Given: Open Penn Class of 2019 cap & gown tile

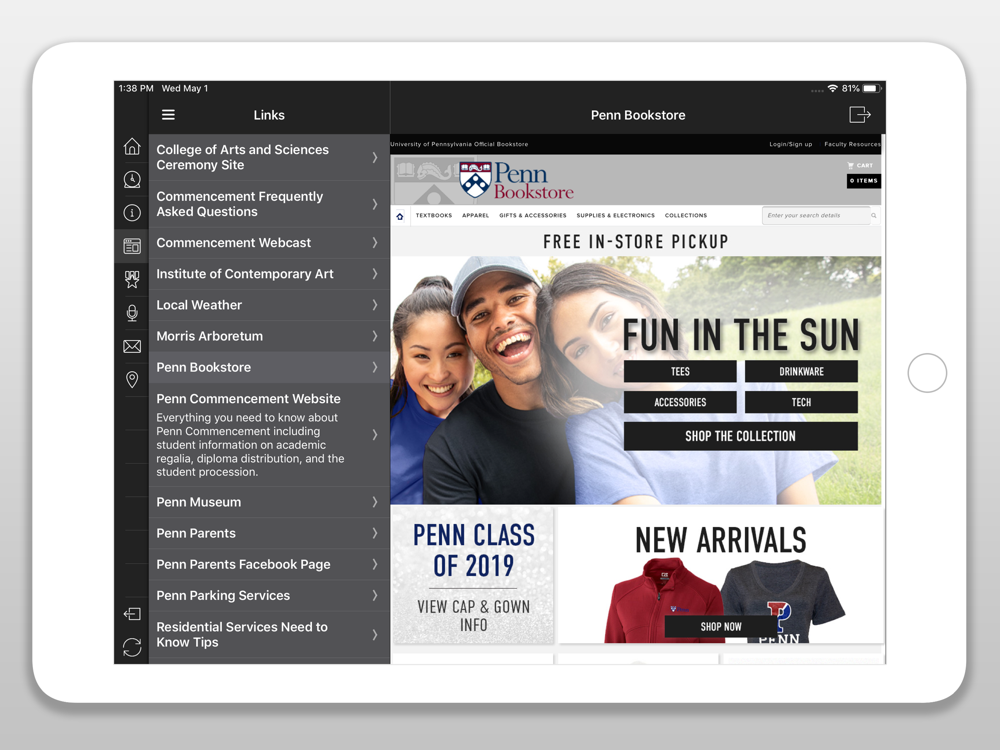Looking at the screenshot, I should coord(473,575).
